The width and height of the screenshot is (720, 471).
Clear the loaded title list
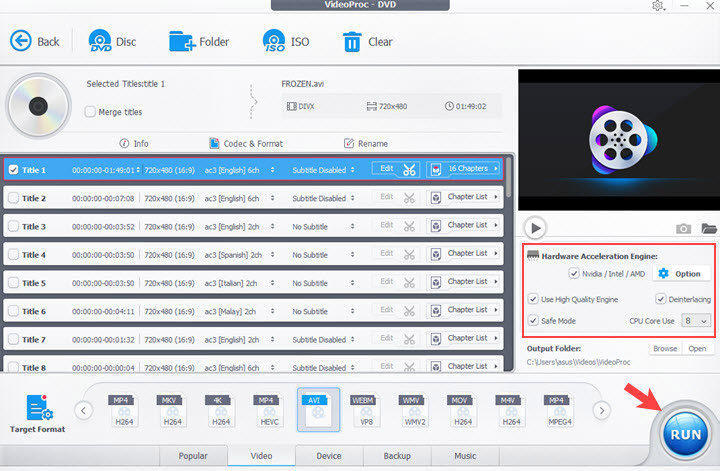(x=367, y=42)
